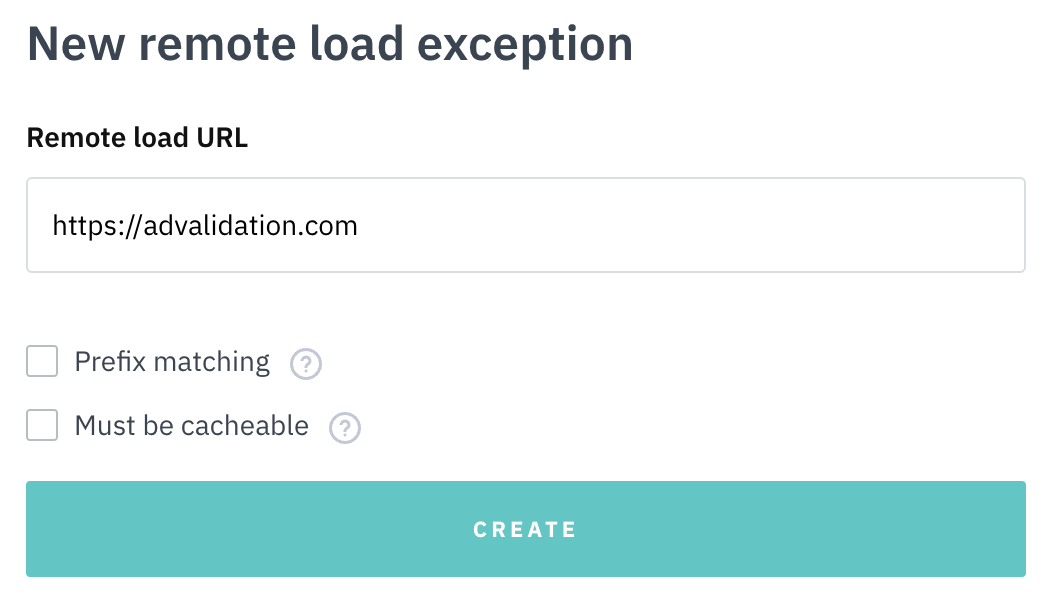Check the box next to Must be cacheable
Screen dimensions: 1048x606
click(41, 426)
